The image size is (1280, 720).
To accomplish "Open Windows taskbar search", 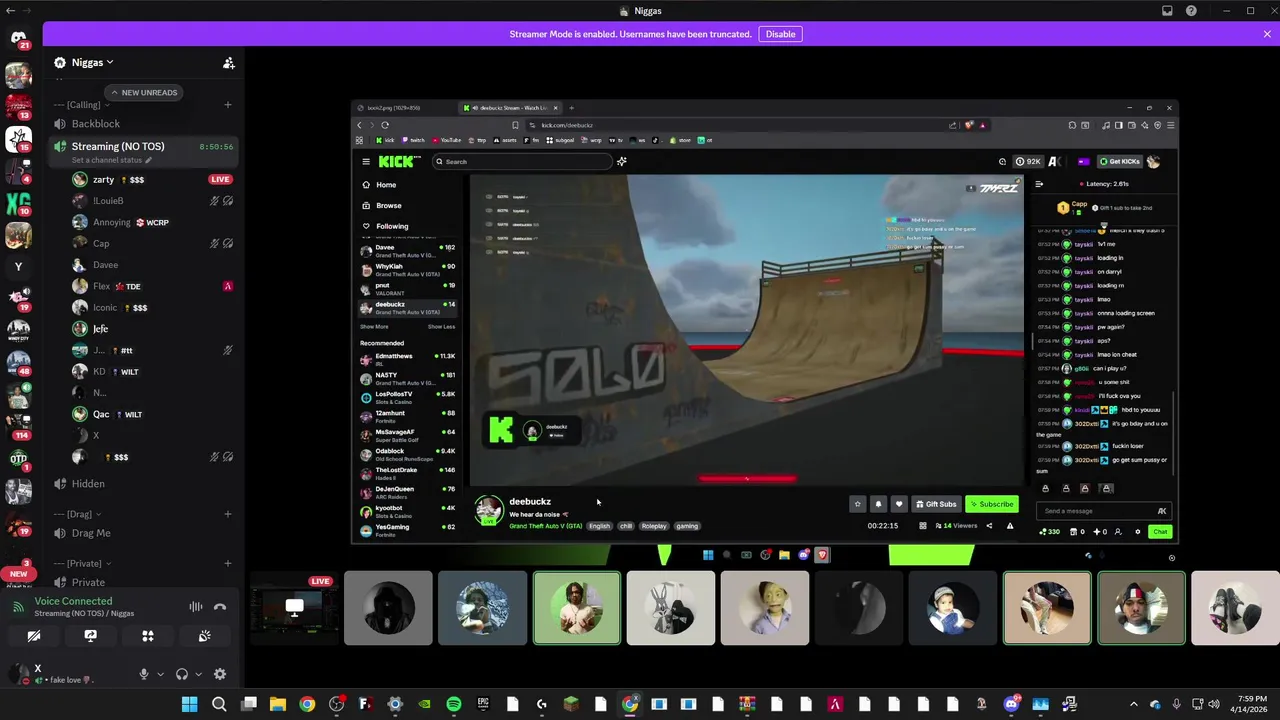I will (x=219, y=704).
